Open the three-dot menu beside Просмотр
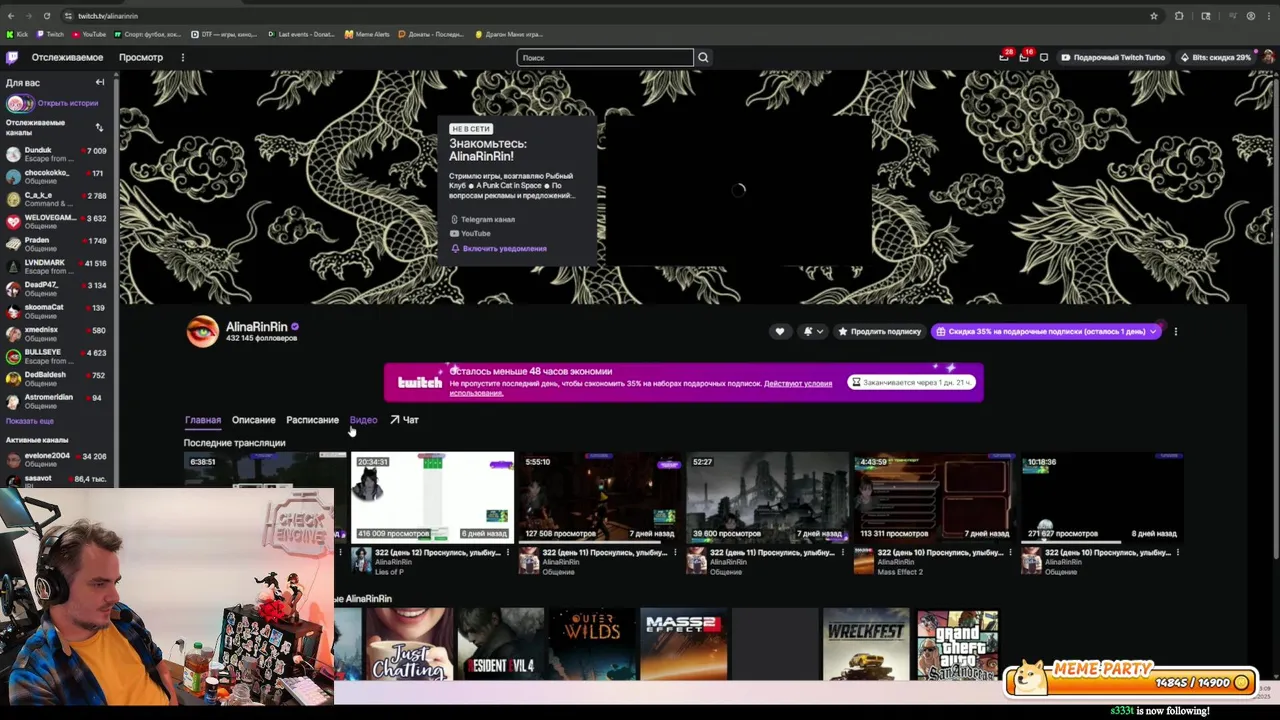 tap(182, 57)
